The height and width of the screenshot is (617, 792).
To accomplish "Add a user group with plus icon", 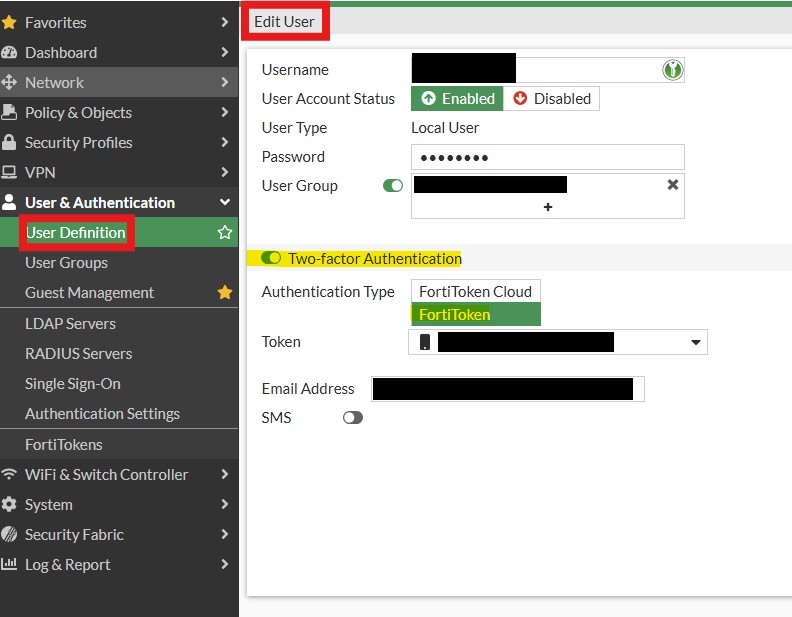I will [x=548, y=207].
